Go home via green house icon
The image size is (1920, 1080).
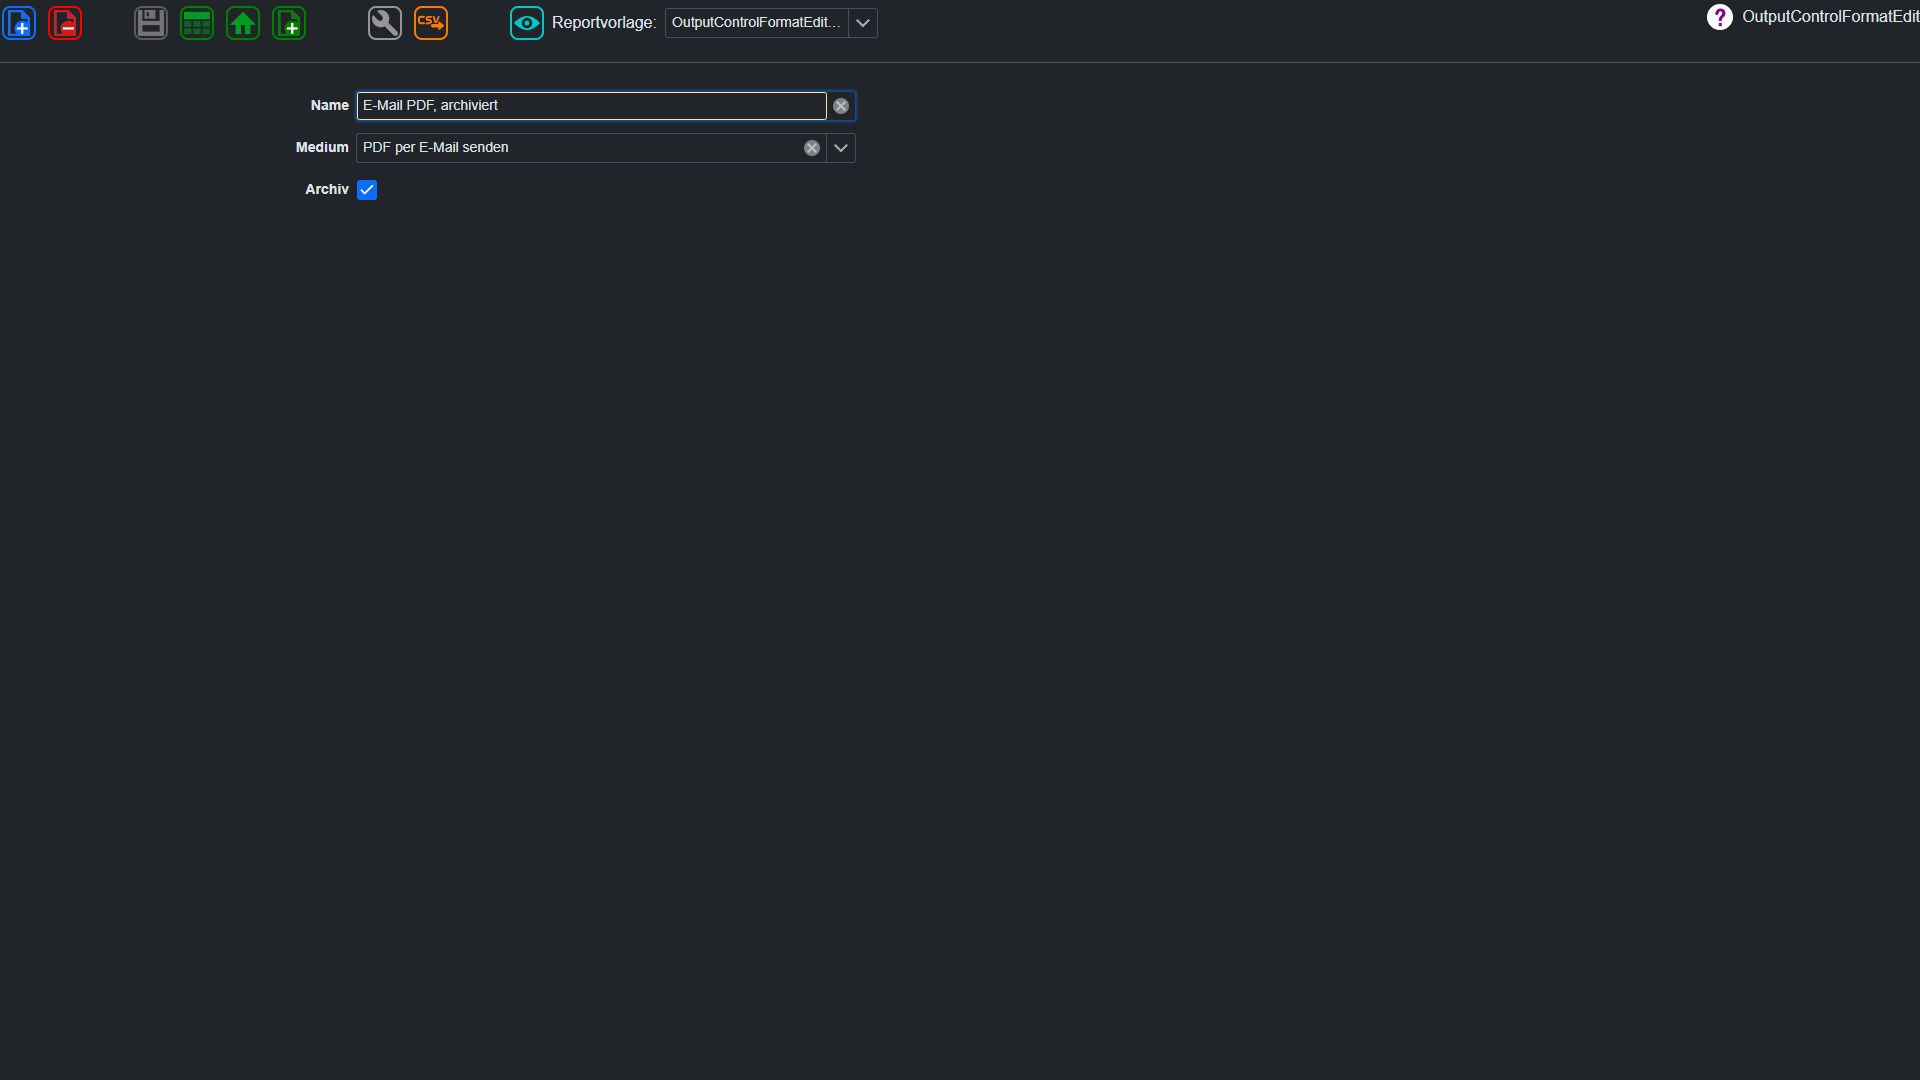[243, 23]
